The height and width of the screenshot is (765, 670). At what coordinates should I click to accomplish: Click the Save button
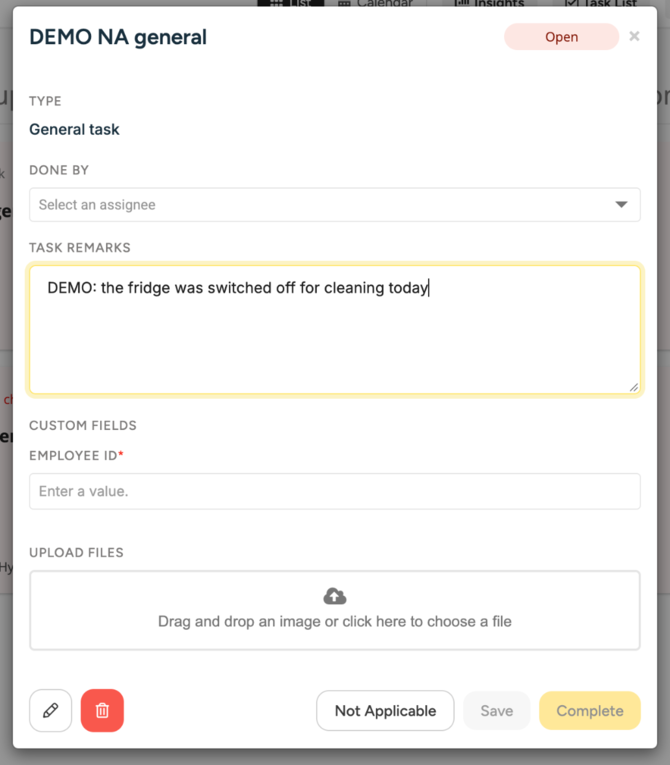pyautogui.click(x=497, y=711)
